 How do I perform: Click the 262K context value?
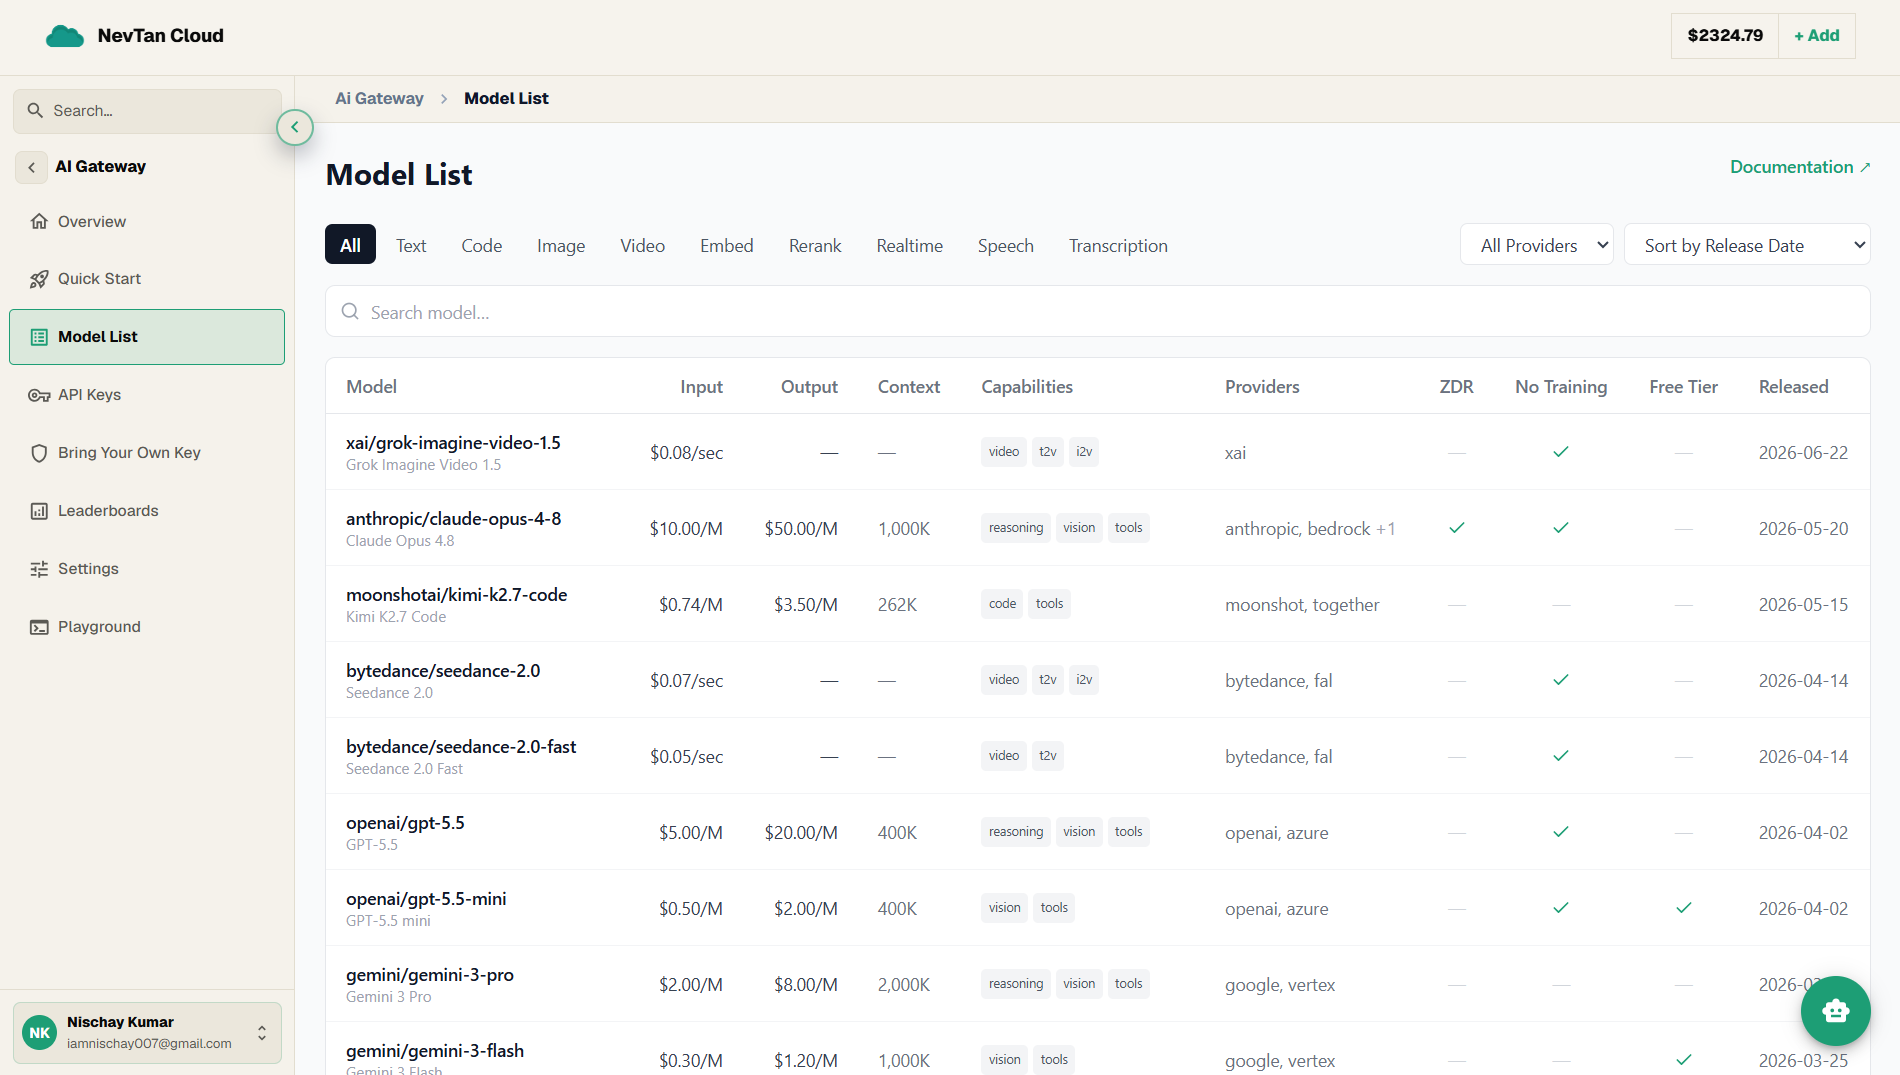[897, 604]
